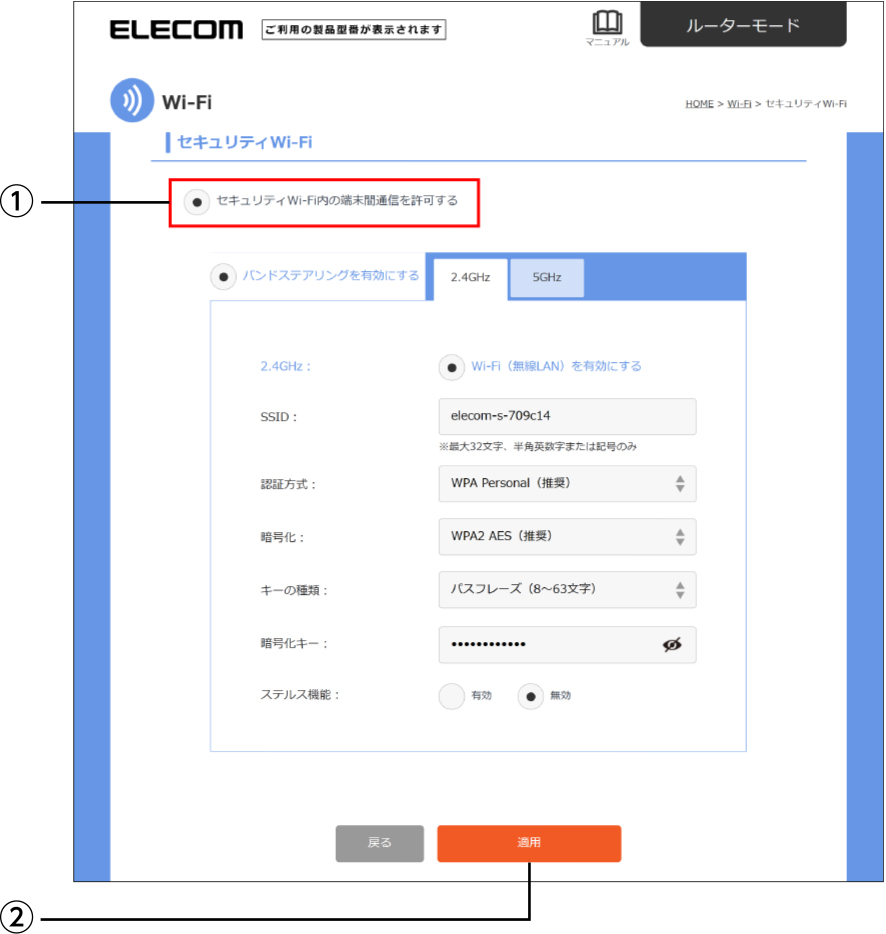The image size is (886, 934).
Task: Reveal the encryption key with the eye icon
Action: (672, 645)
